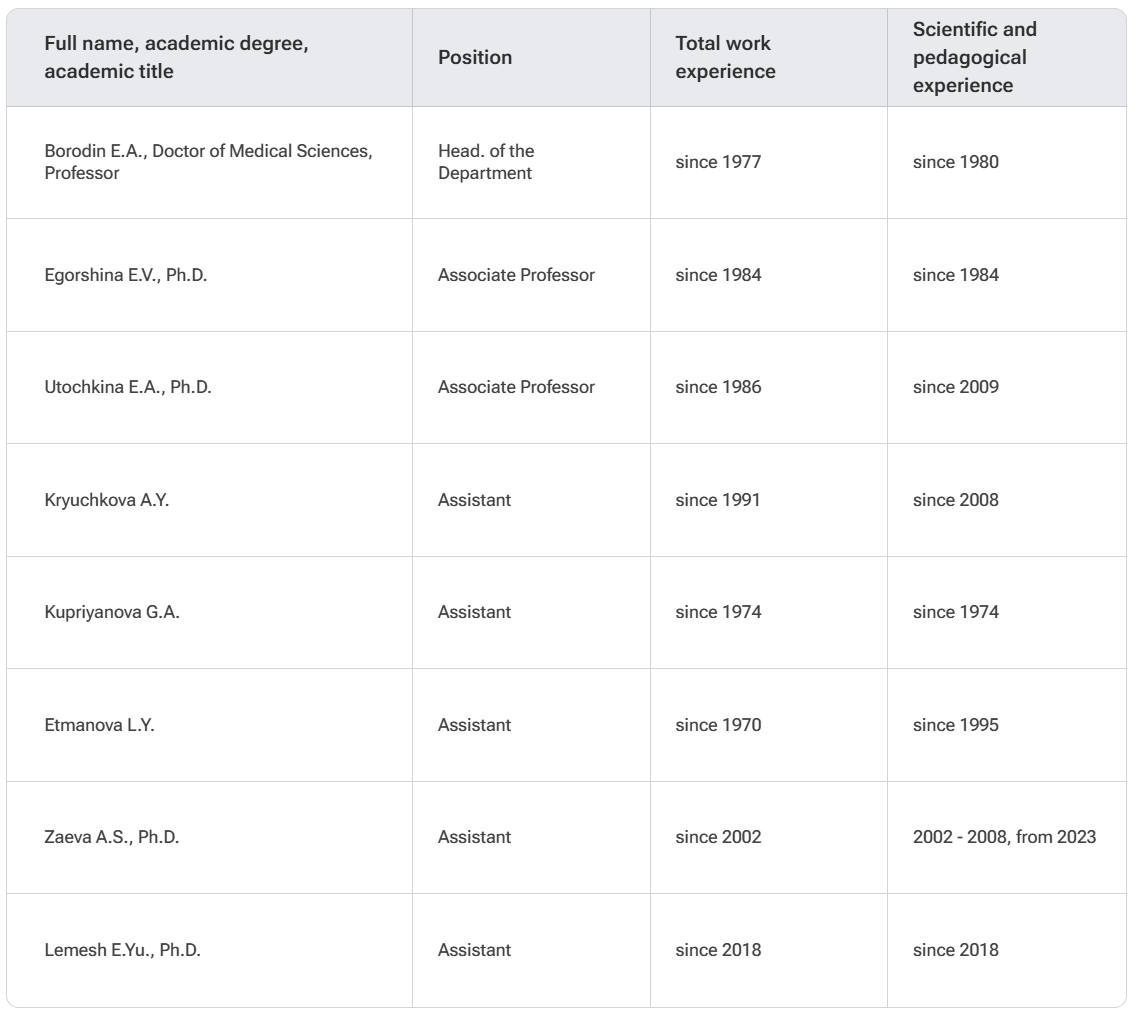1139x1019 pixels.
Task: Select the Lemesh E.Yu., Ph.D. cell
Action: pos(123,950)
